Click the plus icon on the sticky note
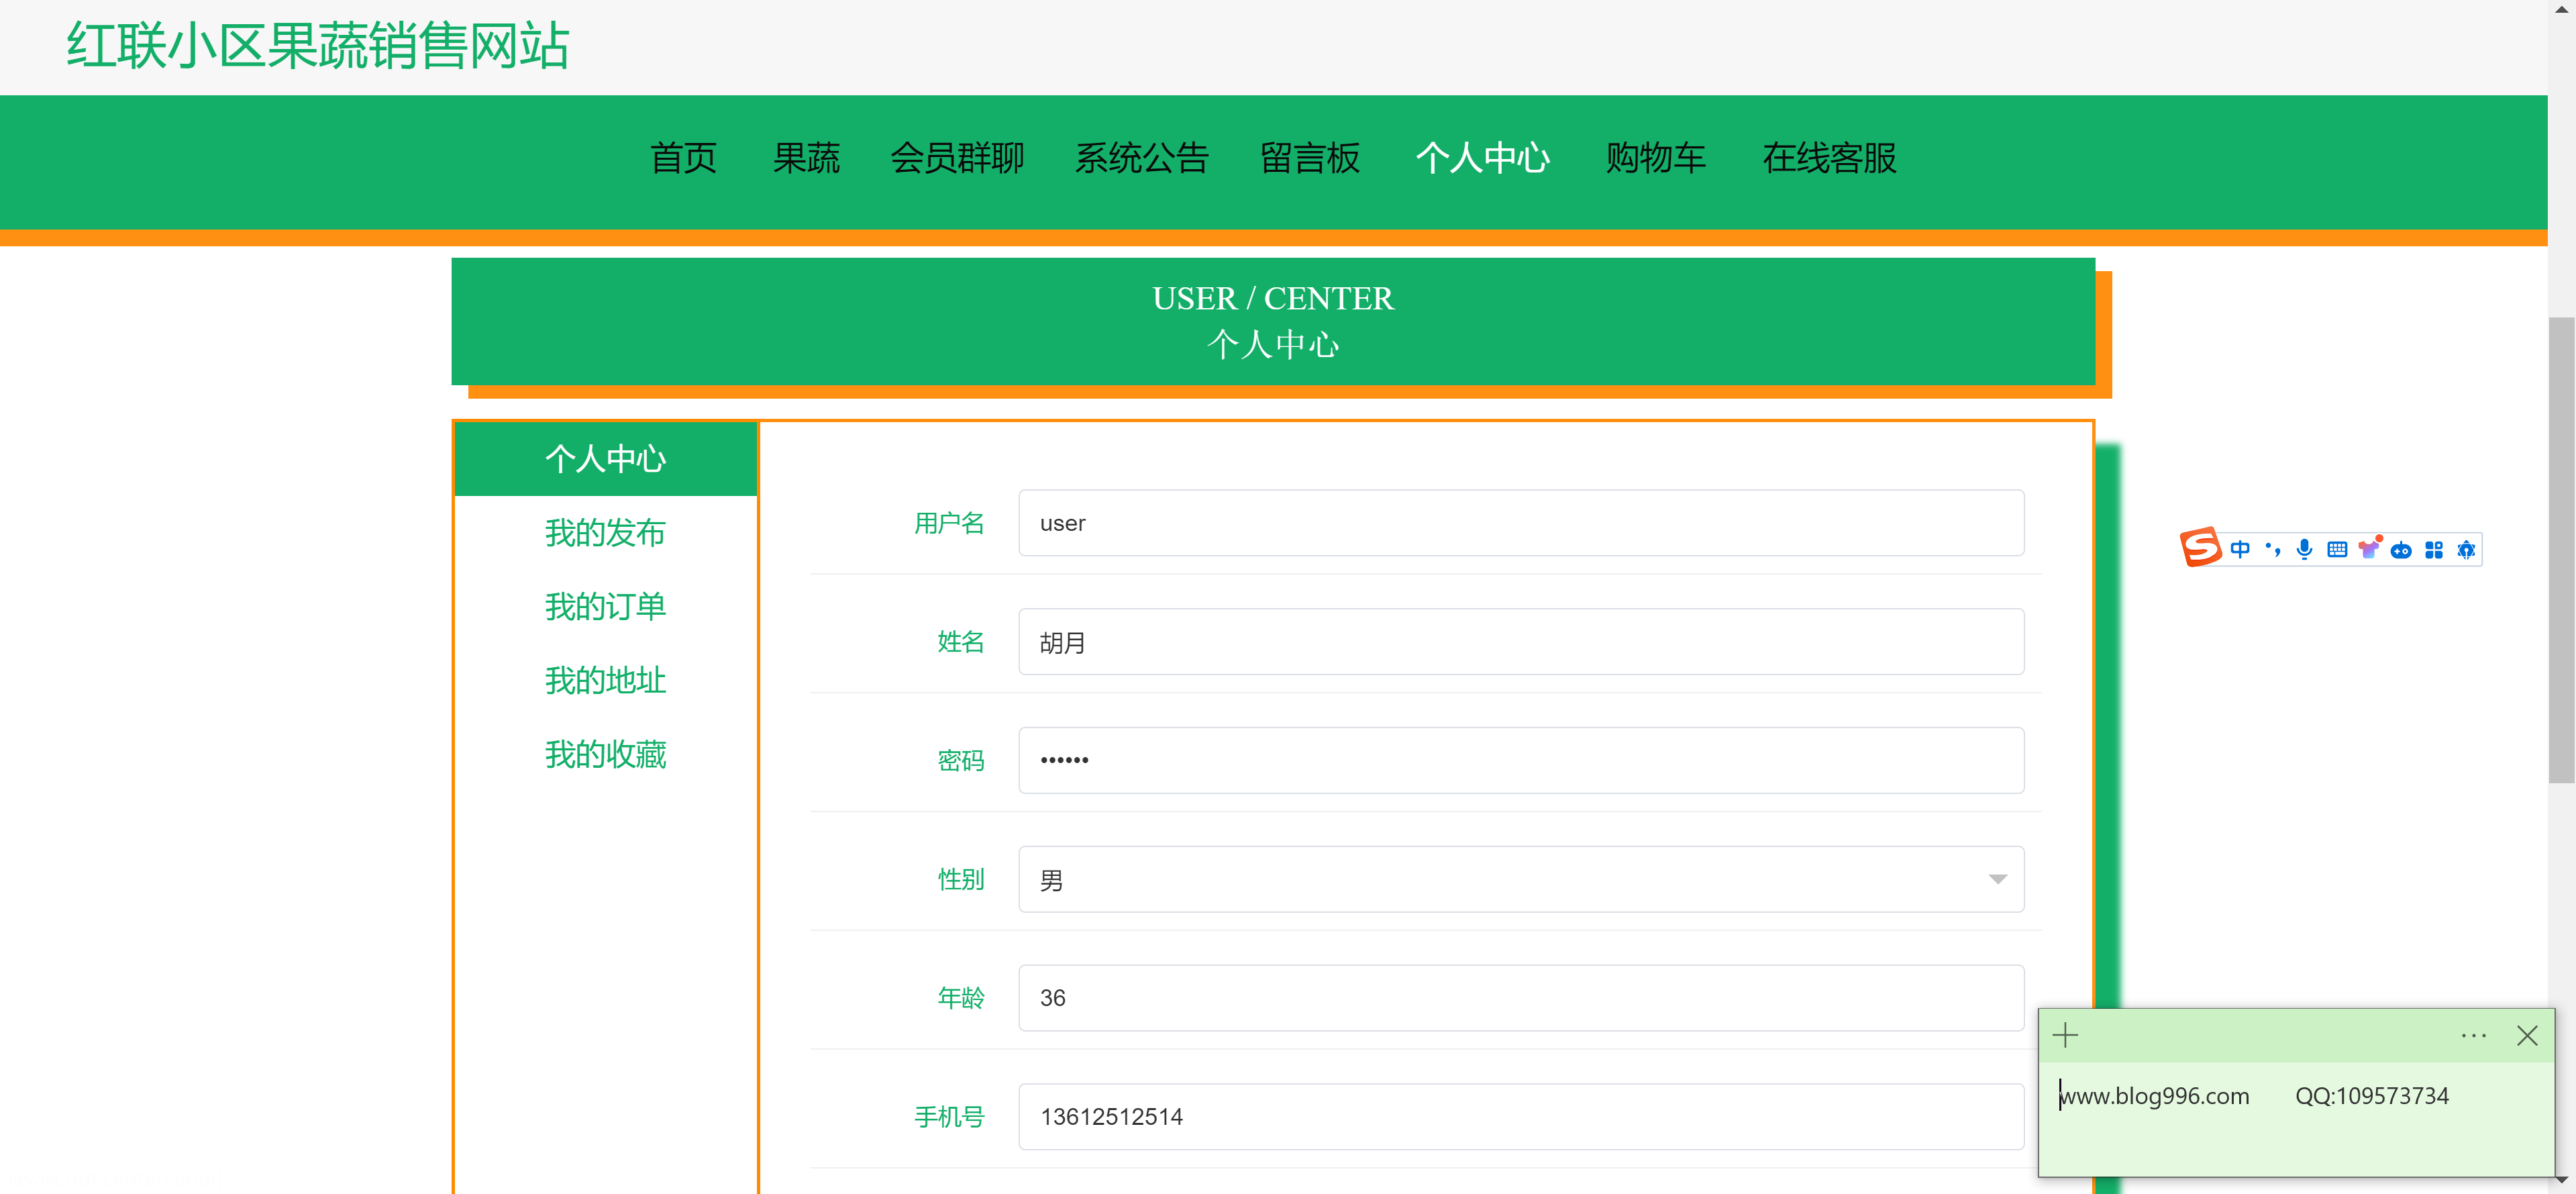Screen dimensions: 2576x1194 [x=2065, y=1035]
